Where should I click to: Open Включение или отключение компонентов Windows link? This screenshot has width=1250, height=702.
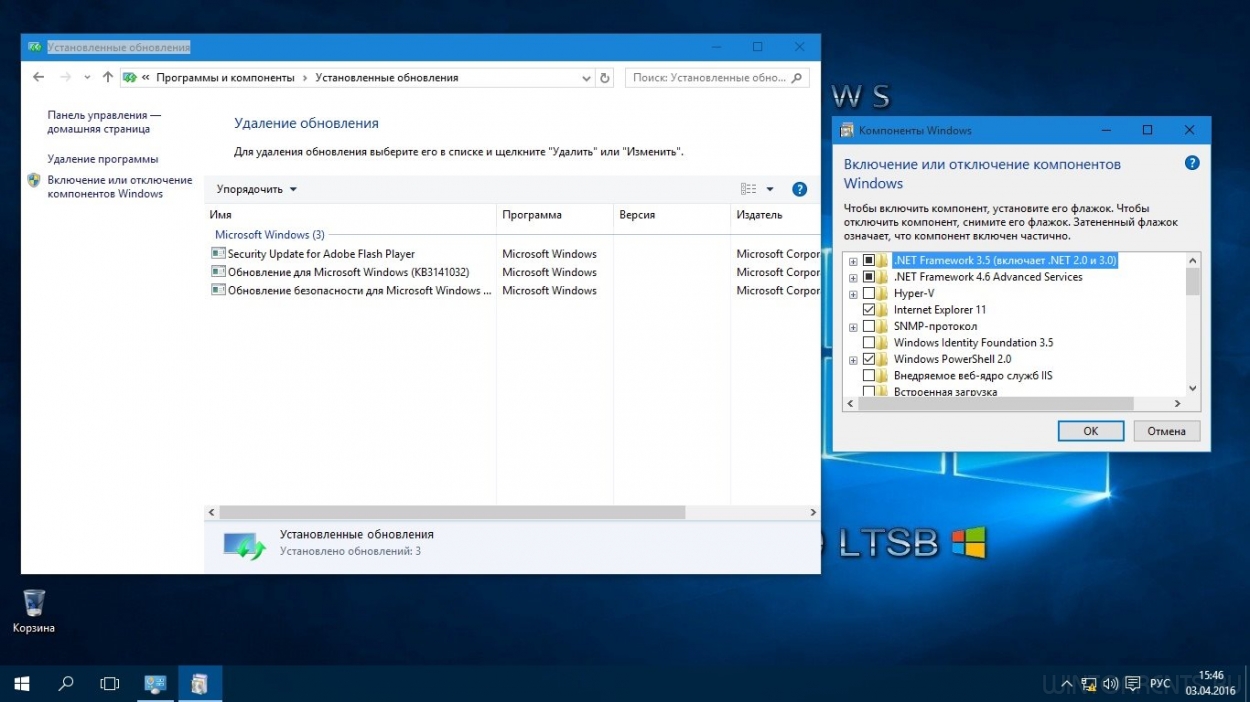click(120, 187)
